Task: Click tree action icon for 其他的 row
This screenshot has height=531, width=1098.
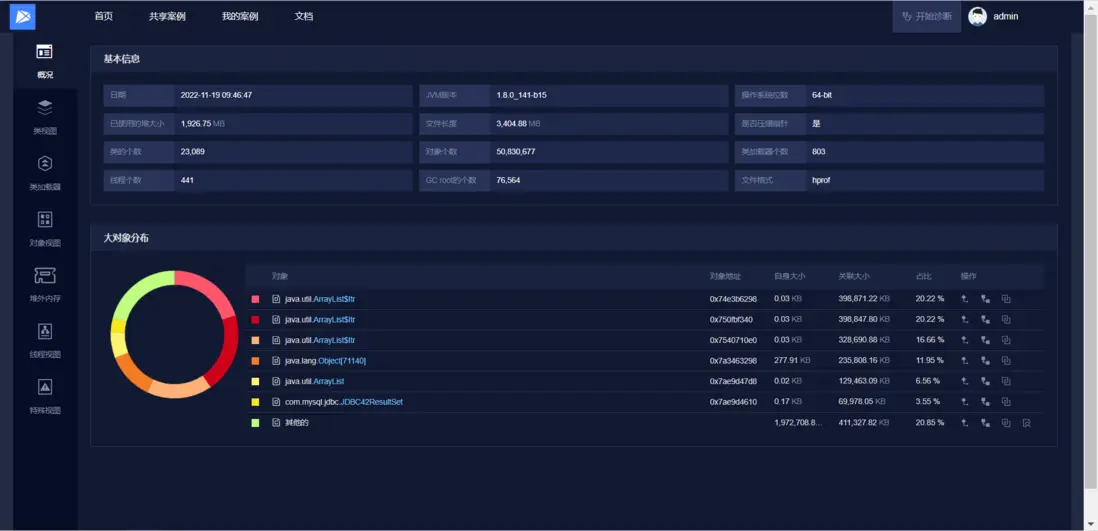Action: (985, 423)
